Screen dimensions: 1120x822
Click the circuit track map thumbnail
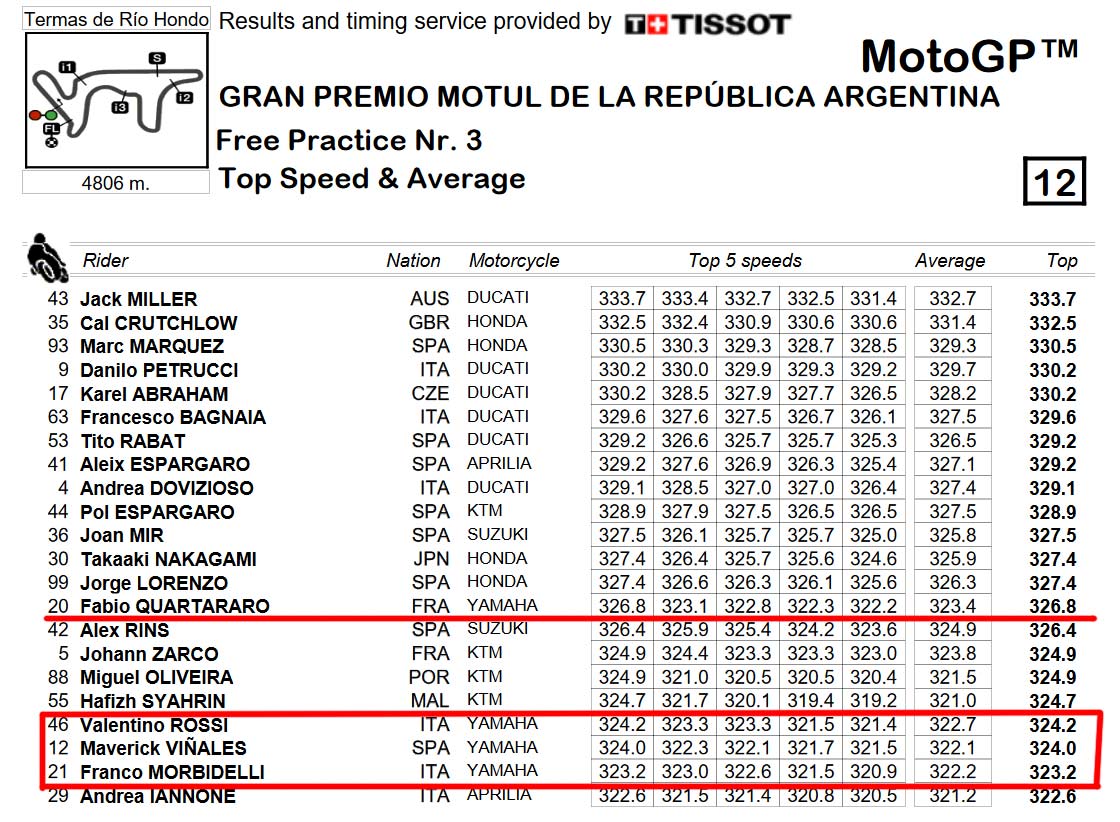click(x=116, y=101)
